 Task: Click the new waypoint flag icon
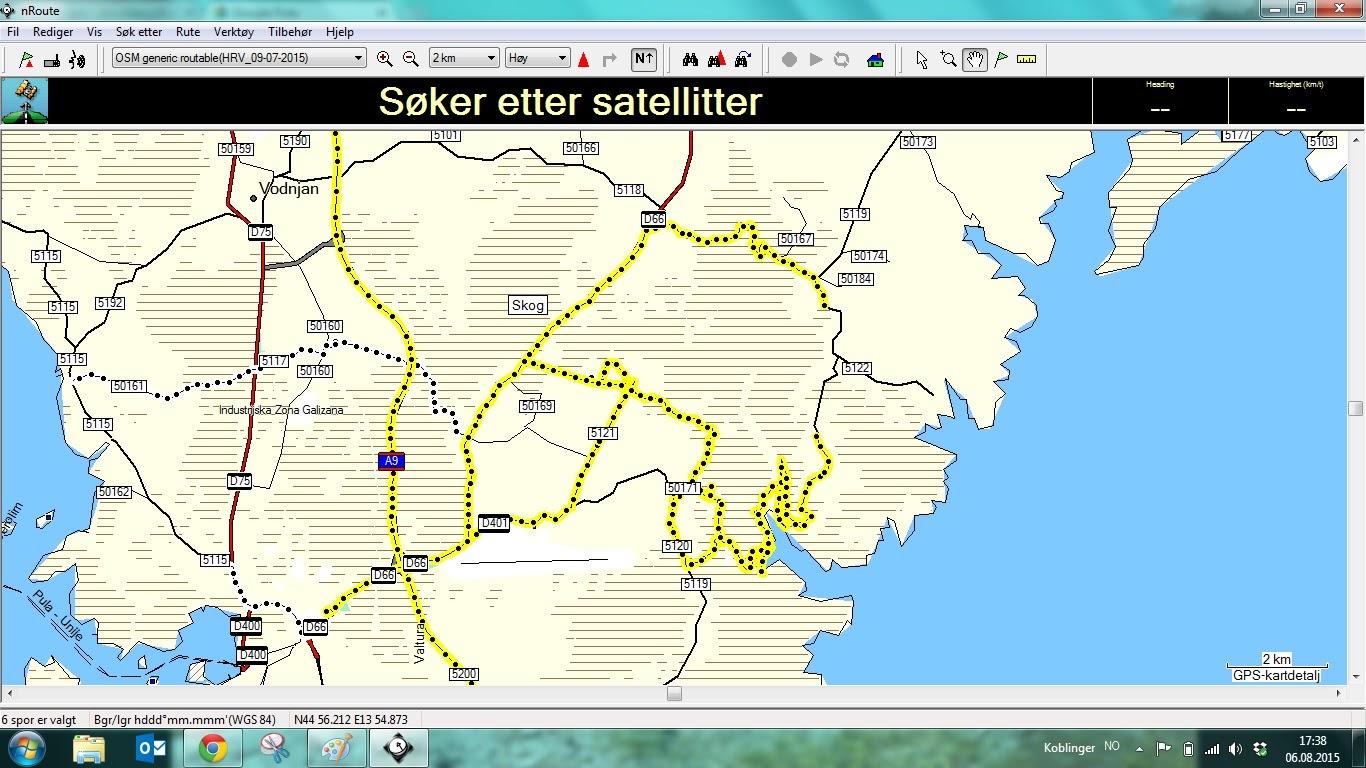(x=26, y=59)
